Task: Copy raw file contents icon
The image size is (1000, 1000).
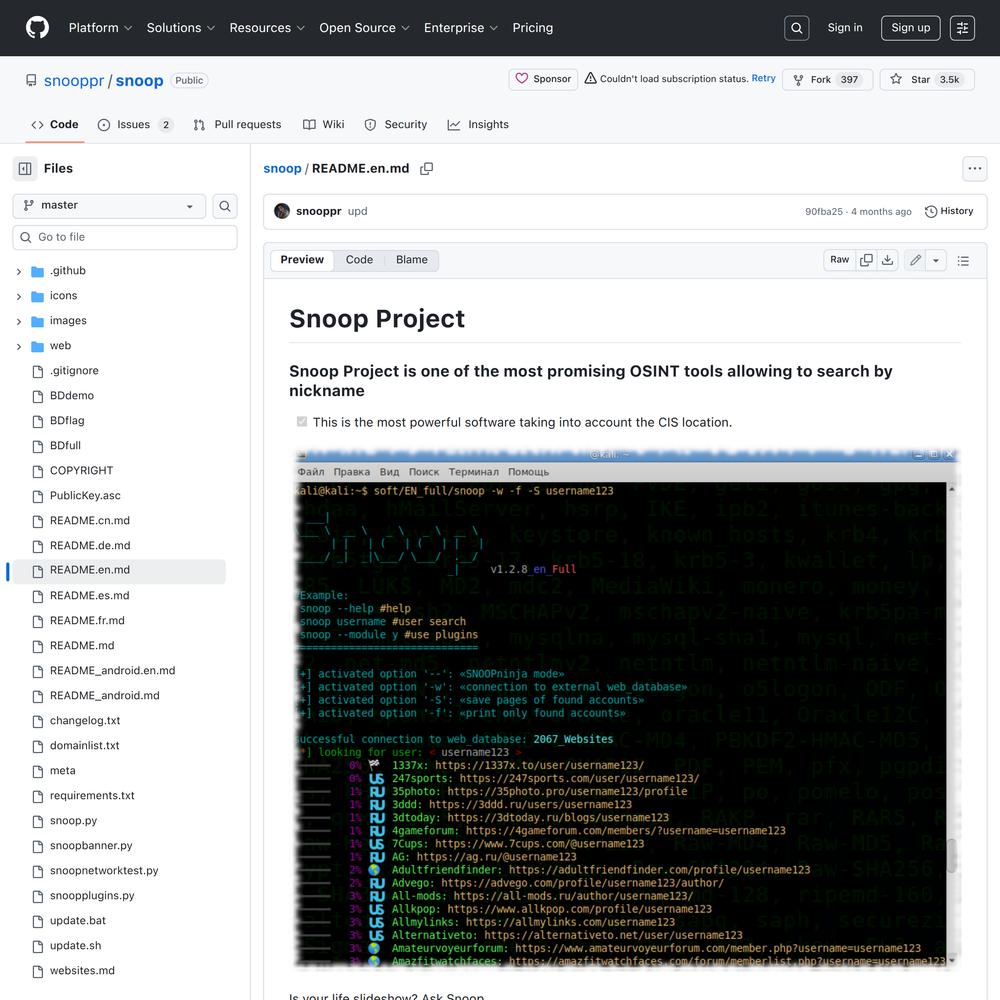Action: (866, 260)
